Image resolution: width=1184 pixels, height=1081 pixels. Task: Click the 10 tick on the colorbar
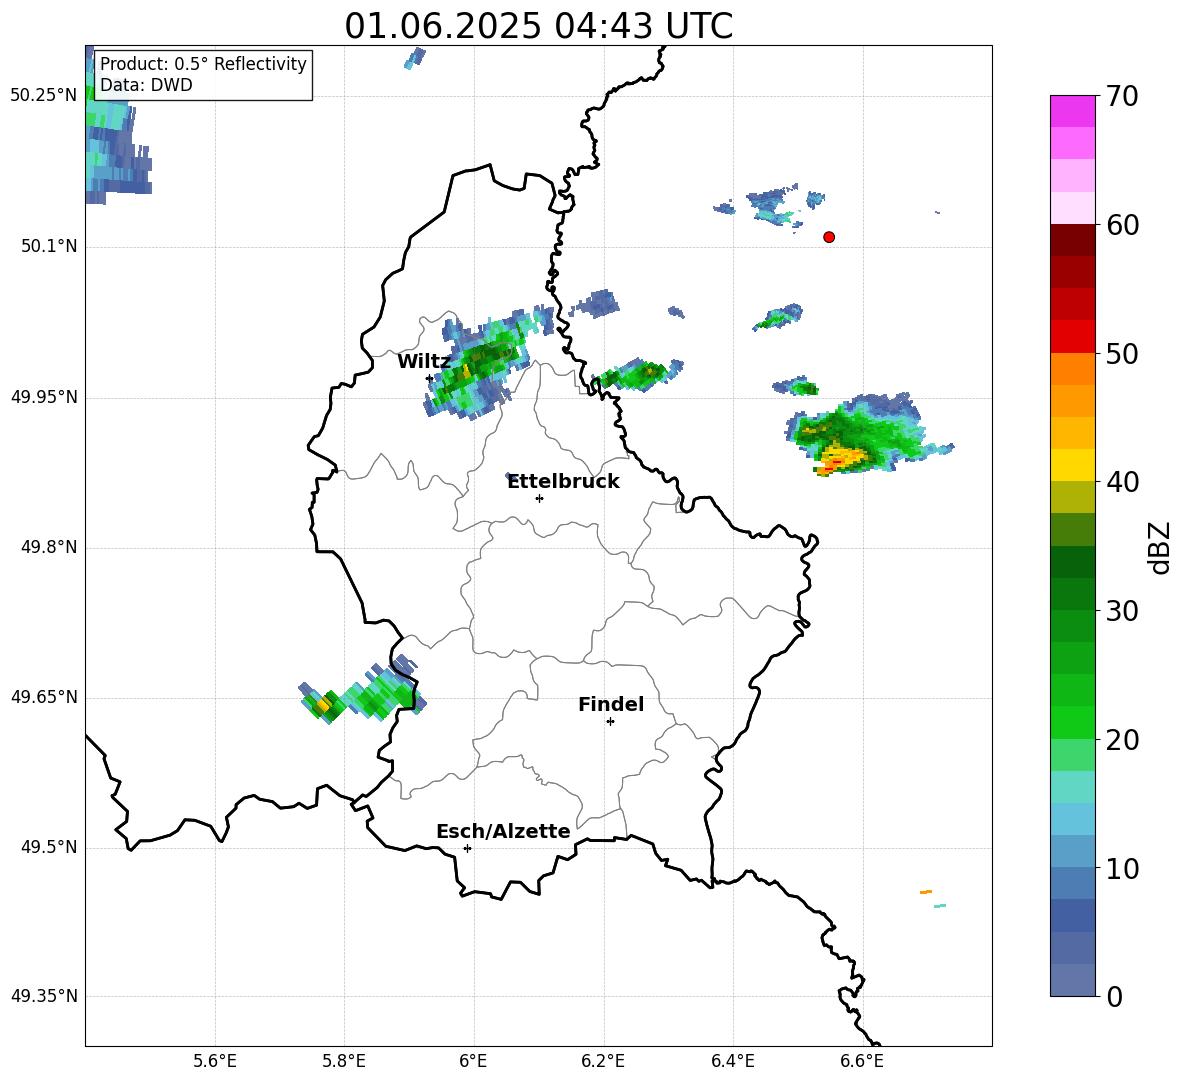(x=1122, y=868)
